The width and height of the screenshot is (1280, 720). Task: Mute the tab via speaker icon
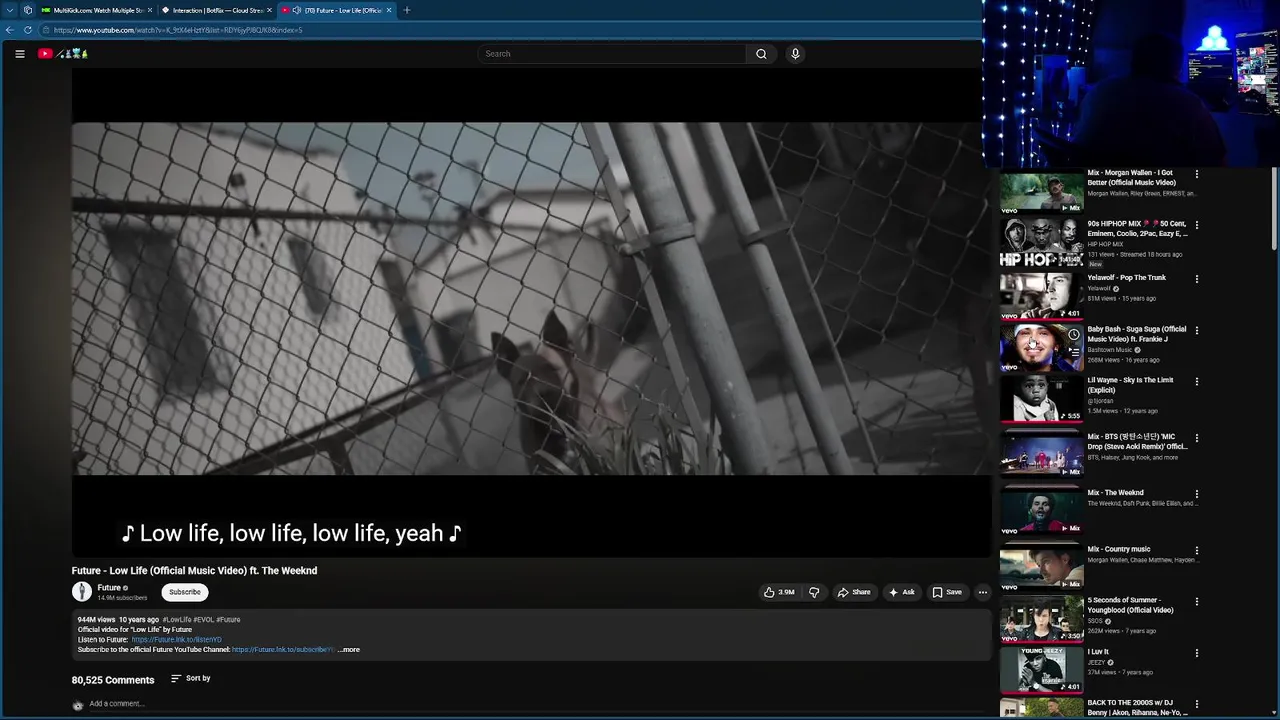297,10
